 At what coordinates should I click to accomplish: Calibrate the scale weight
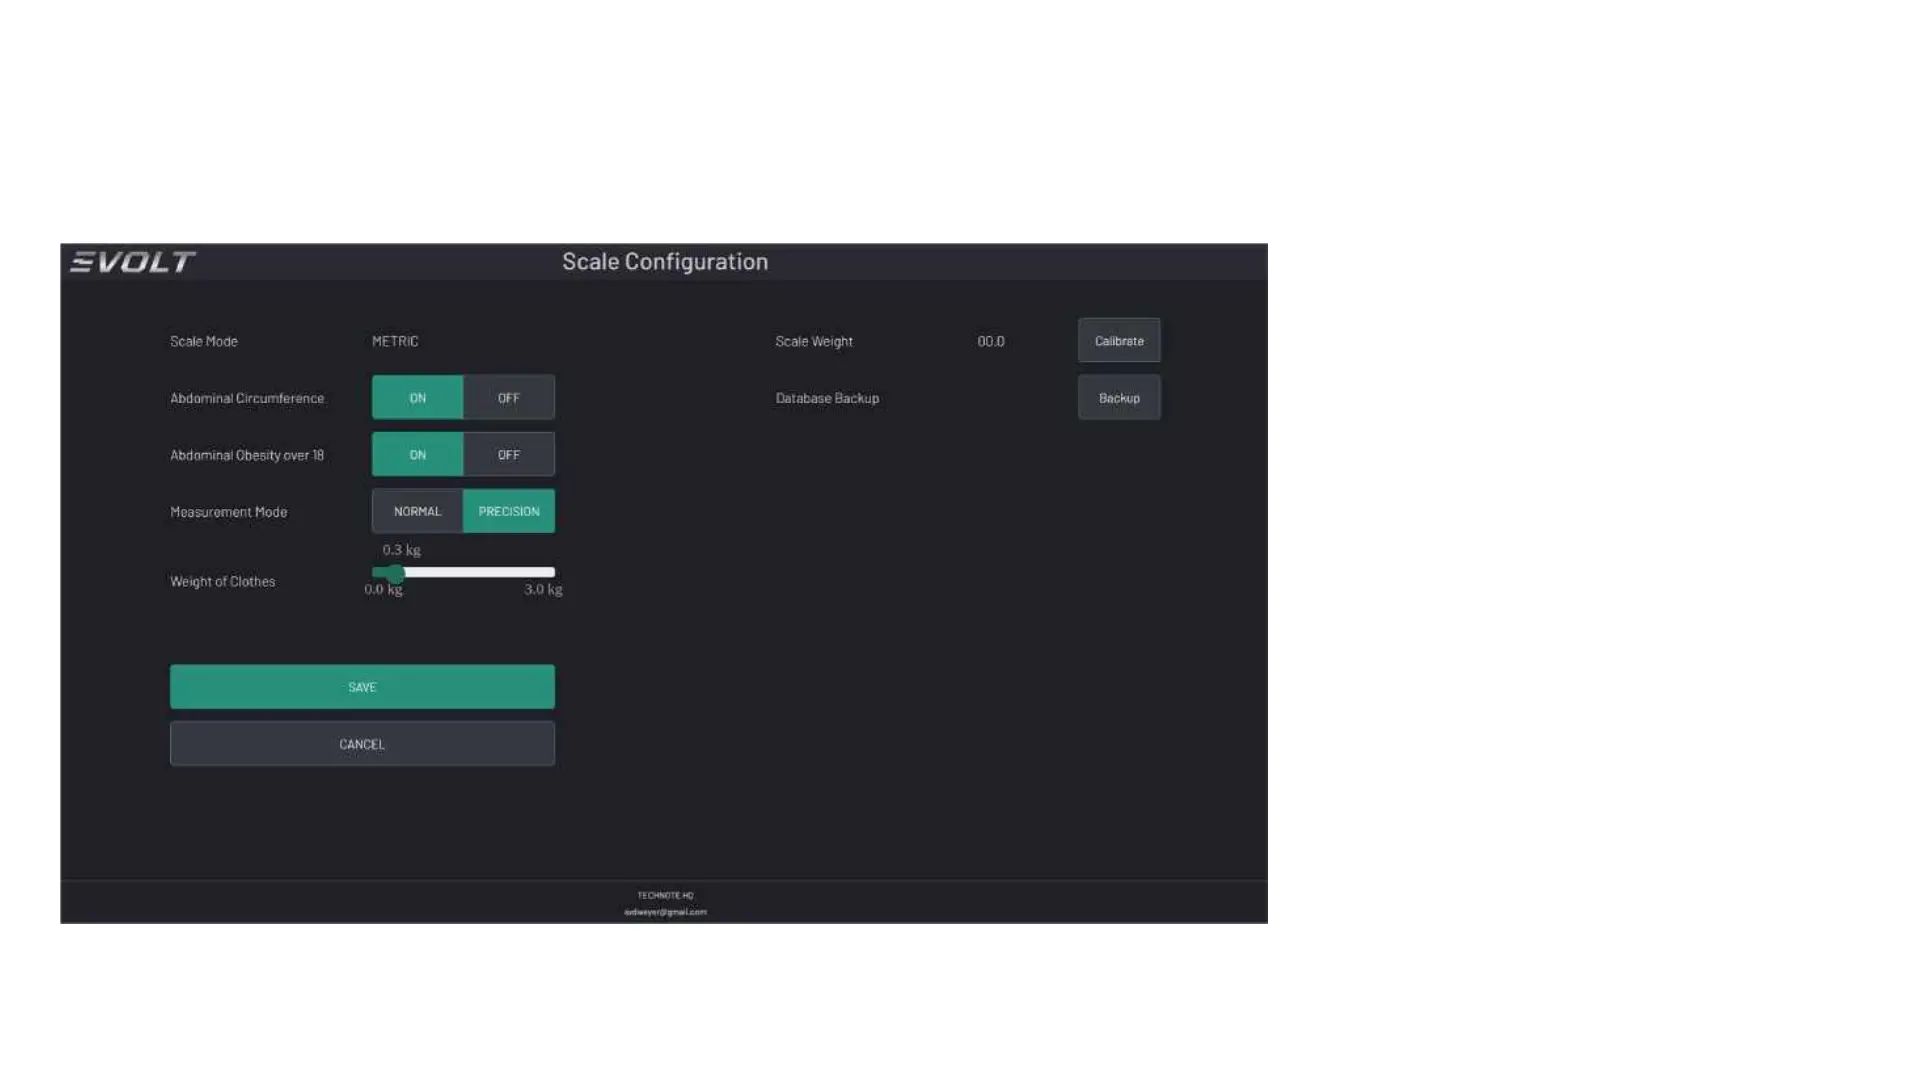[1119, 341]
